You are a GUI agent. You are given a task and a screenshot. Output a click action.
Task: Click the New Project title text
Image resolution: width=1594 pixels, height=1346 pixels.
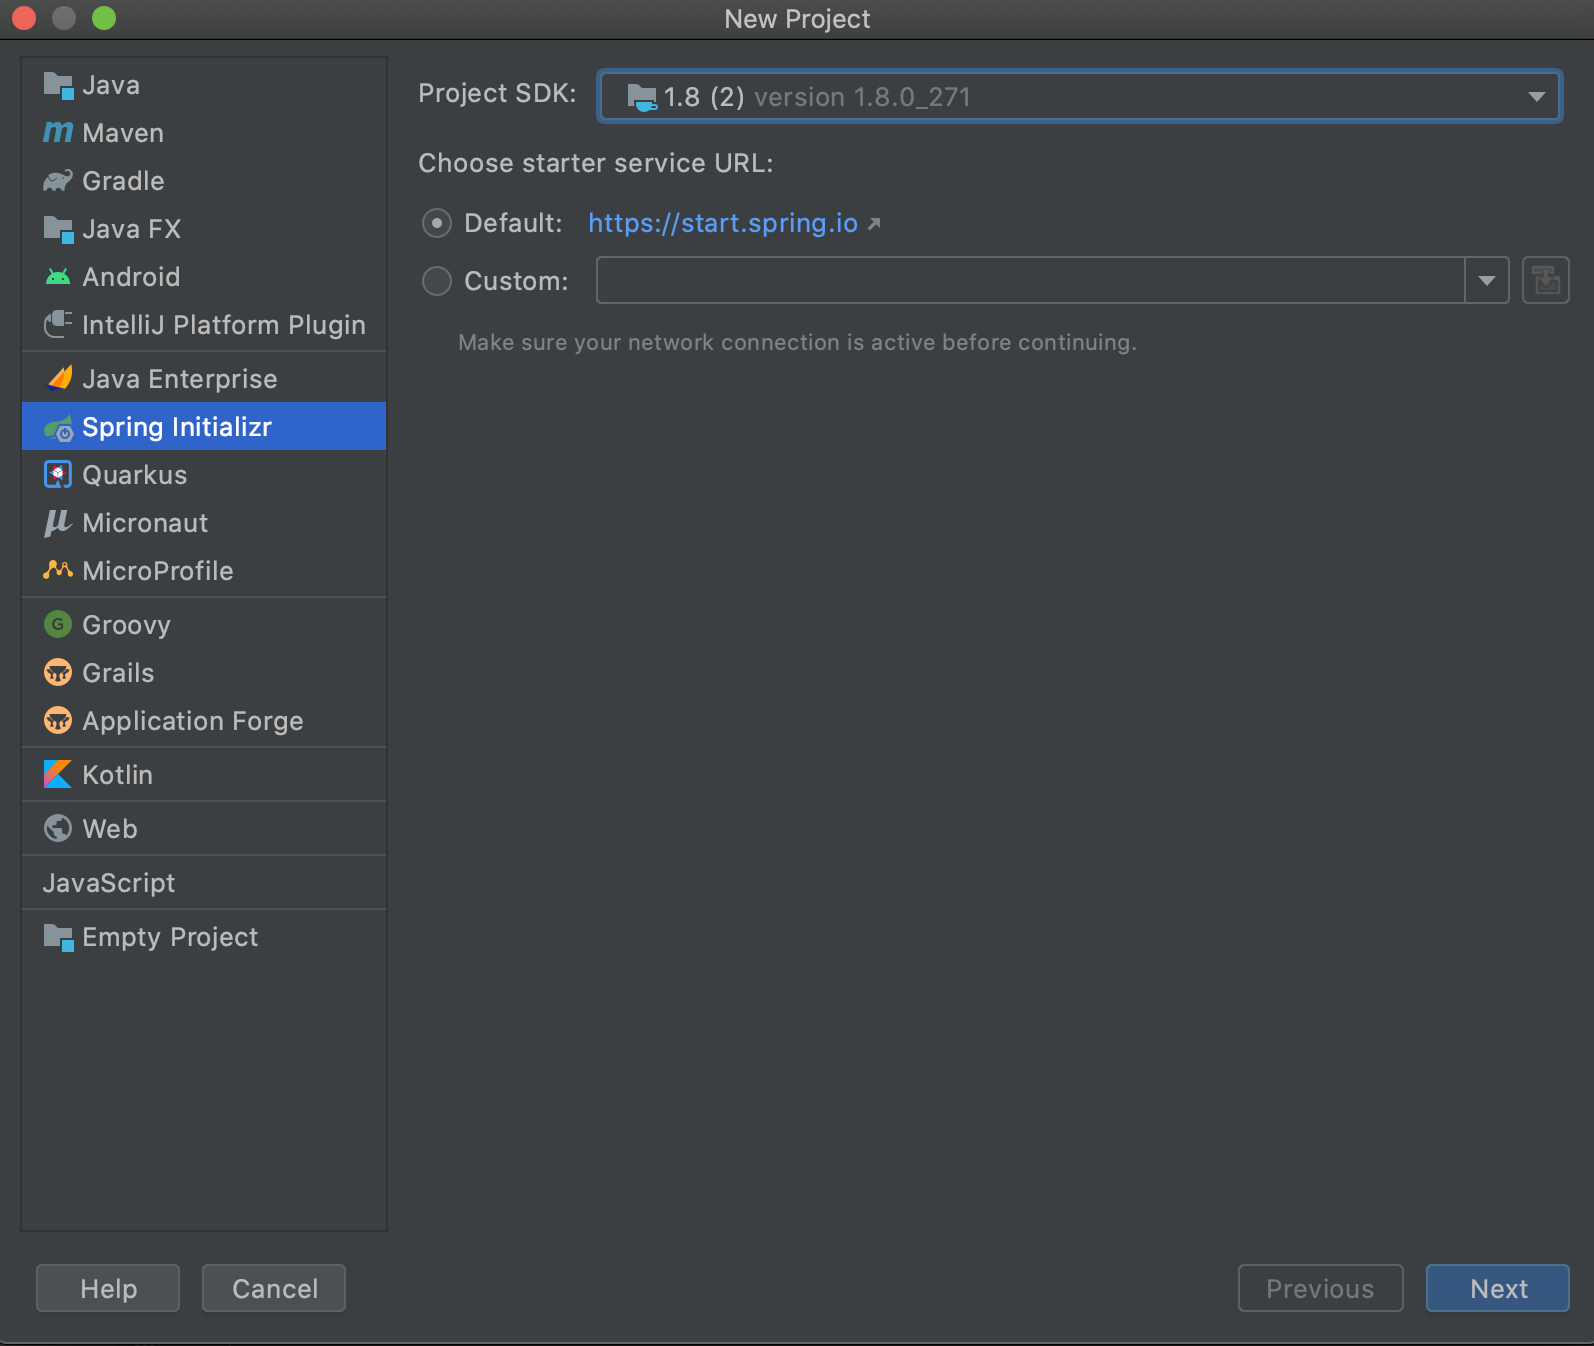tap(797, 19)
